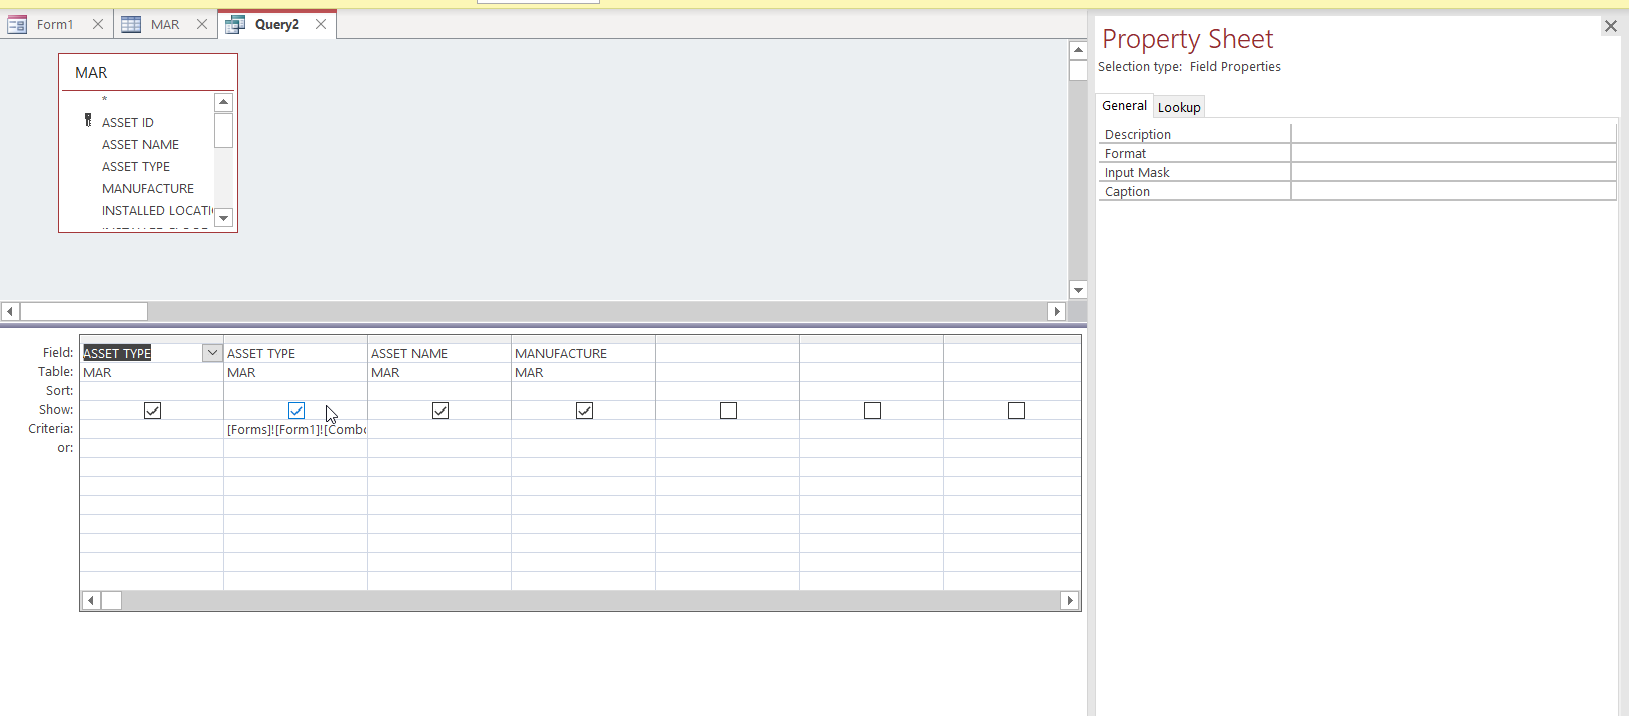The height and width of the screenshot is (716, 1629).
Task: Click the Query2 tab query icon
Action: pyautogui.click(x=235, y=25)
